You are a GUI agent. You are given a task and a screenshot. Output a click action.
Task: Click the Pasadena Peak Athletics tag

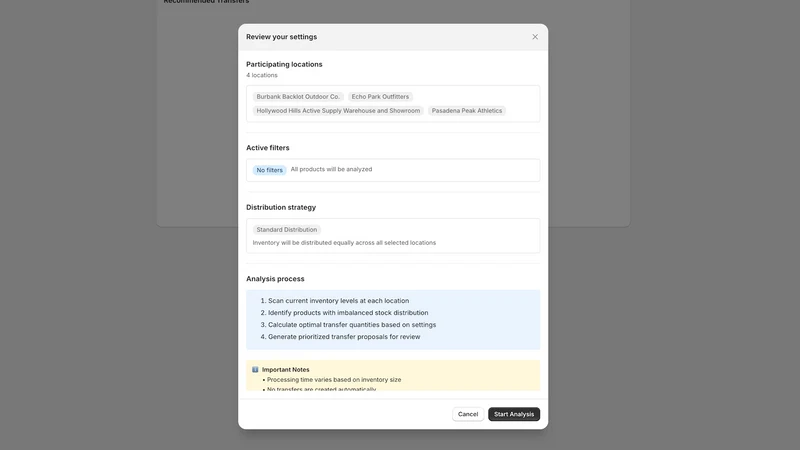point(467,111)
